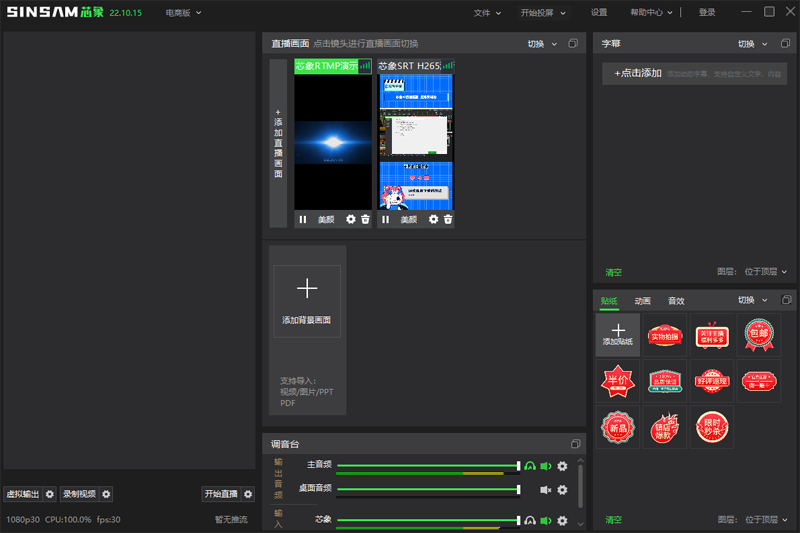
Task: Open the 文件 menu
Action: coord(487,13)
